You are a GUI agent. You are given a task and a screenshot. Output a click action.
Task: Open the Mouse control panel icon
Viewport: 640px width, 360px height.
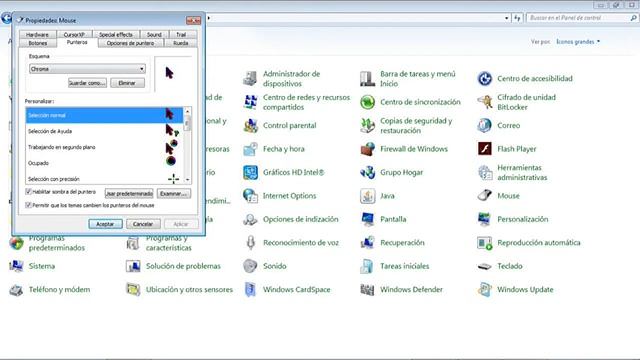(484, 196)
